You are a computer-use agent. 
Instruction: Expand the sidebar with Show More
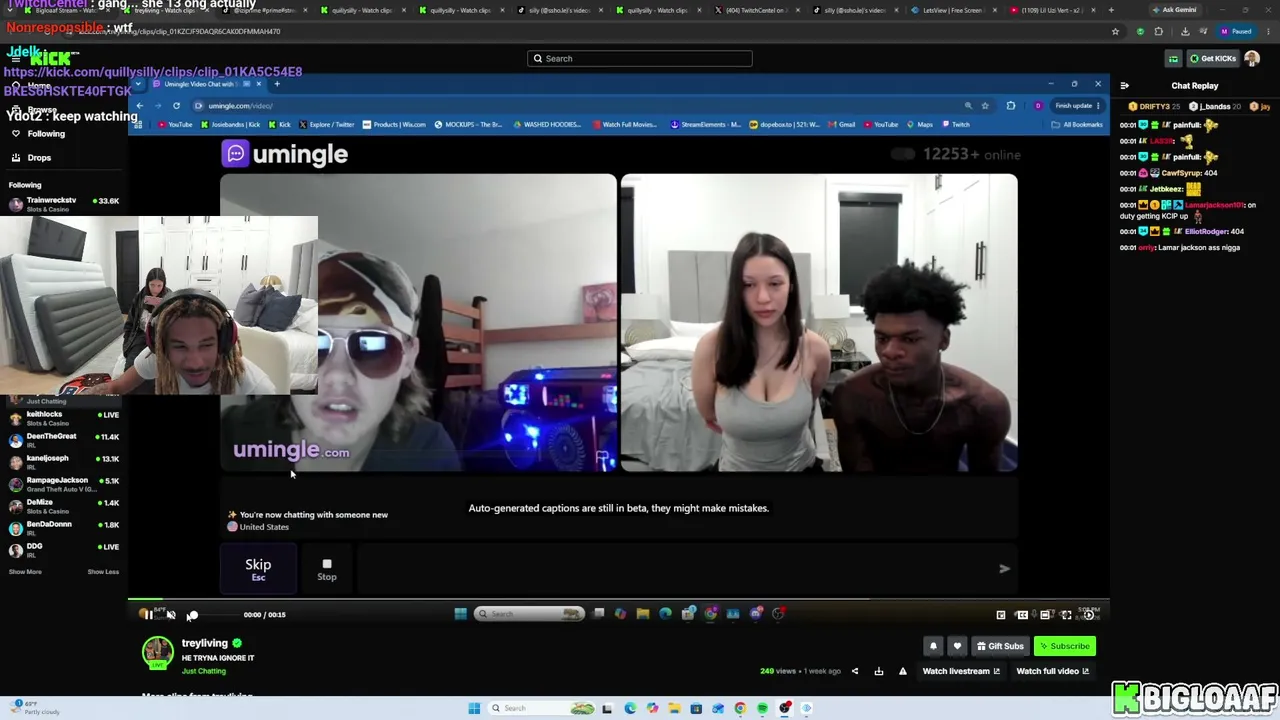pyautogui.click(x=25, y=572)
